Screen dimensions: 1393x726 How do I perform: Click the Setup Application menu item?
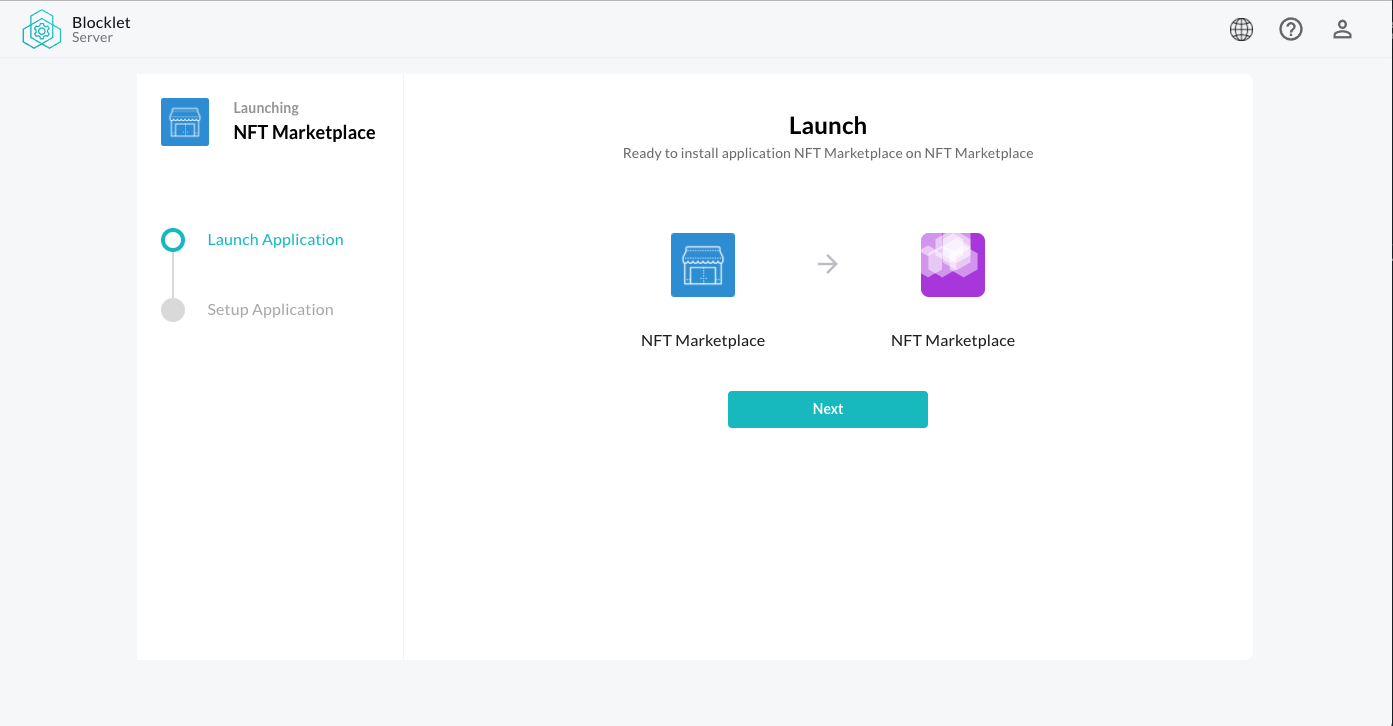pos(270,309)
